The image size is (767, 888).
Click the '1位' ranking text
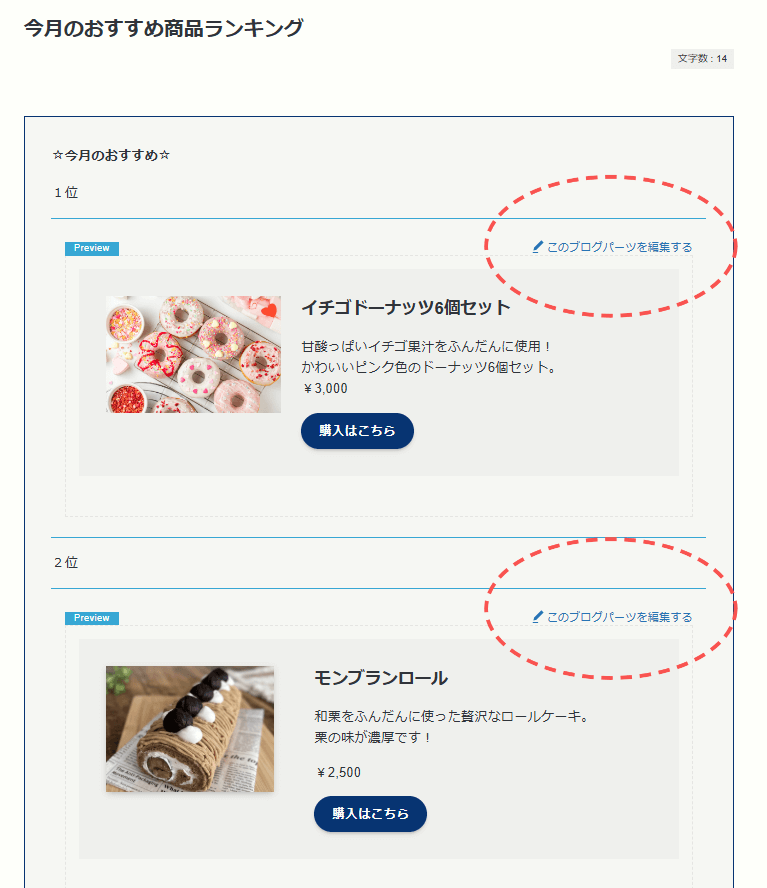[66, 193]
